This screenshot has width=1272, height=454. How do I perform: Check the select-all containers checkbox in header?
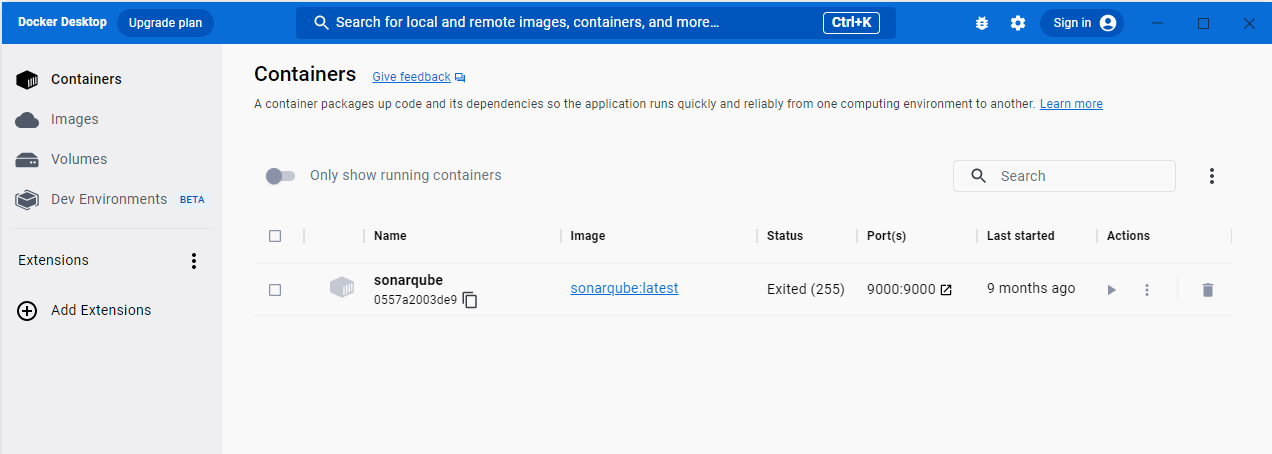(275, 236)
